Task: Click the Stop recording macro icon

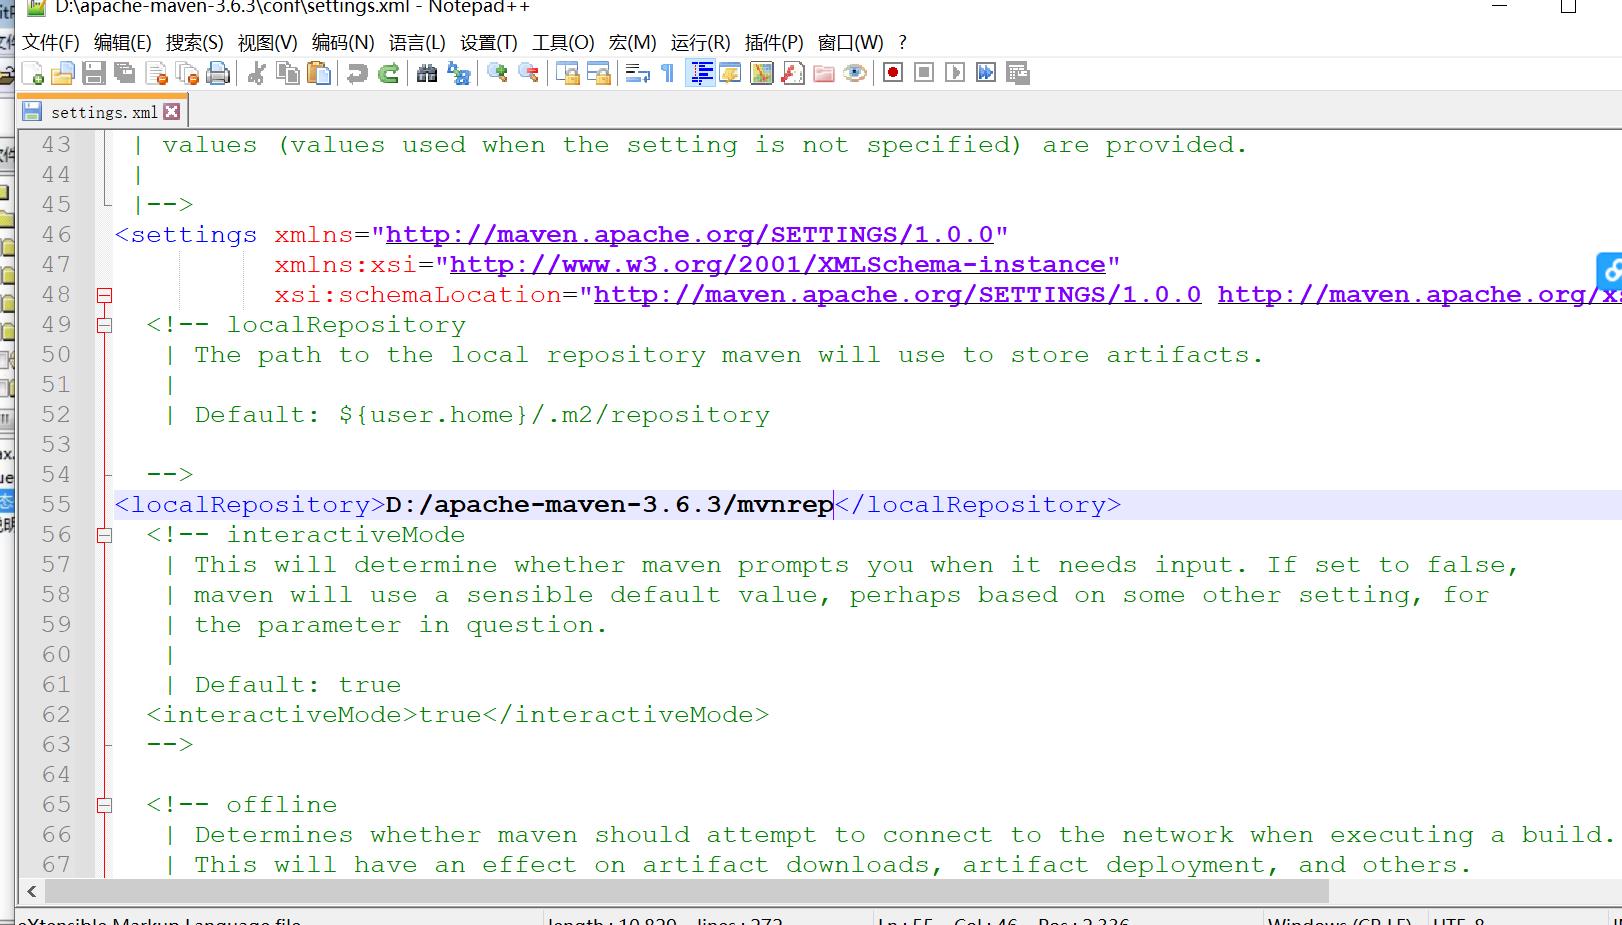Action: 924,73
